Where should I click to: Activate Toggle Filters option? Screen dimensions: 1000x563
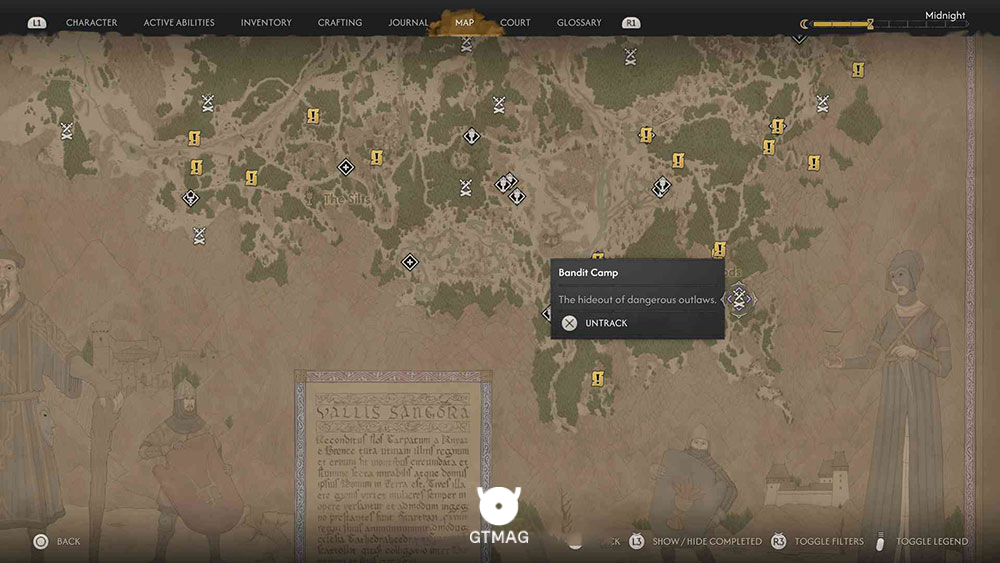point(818,541)
